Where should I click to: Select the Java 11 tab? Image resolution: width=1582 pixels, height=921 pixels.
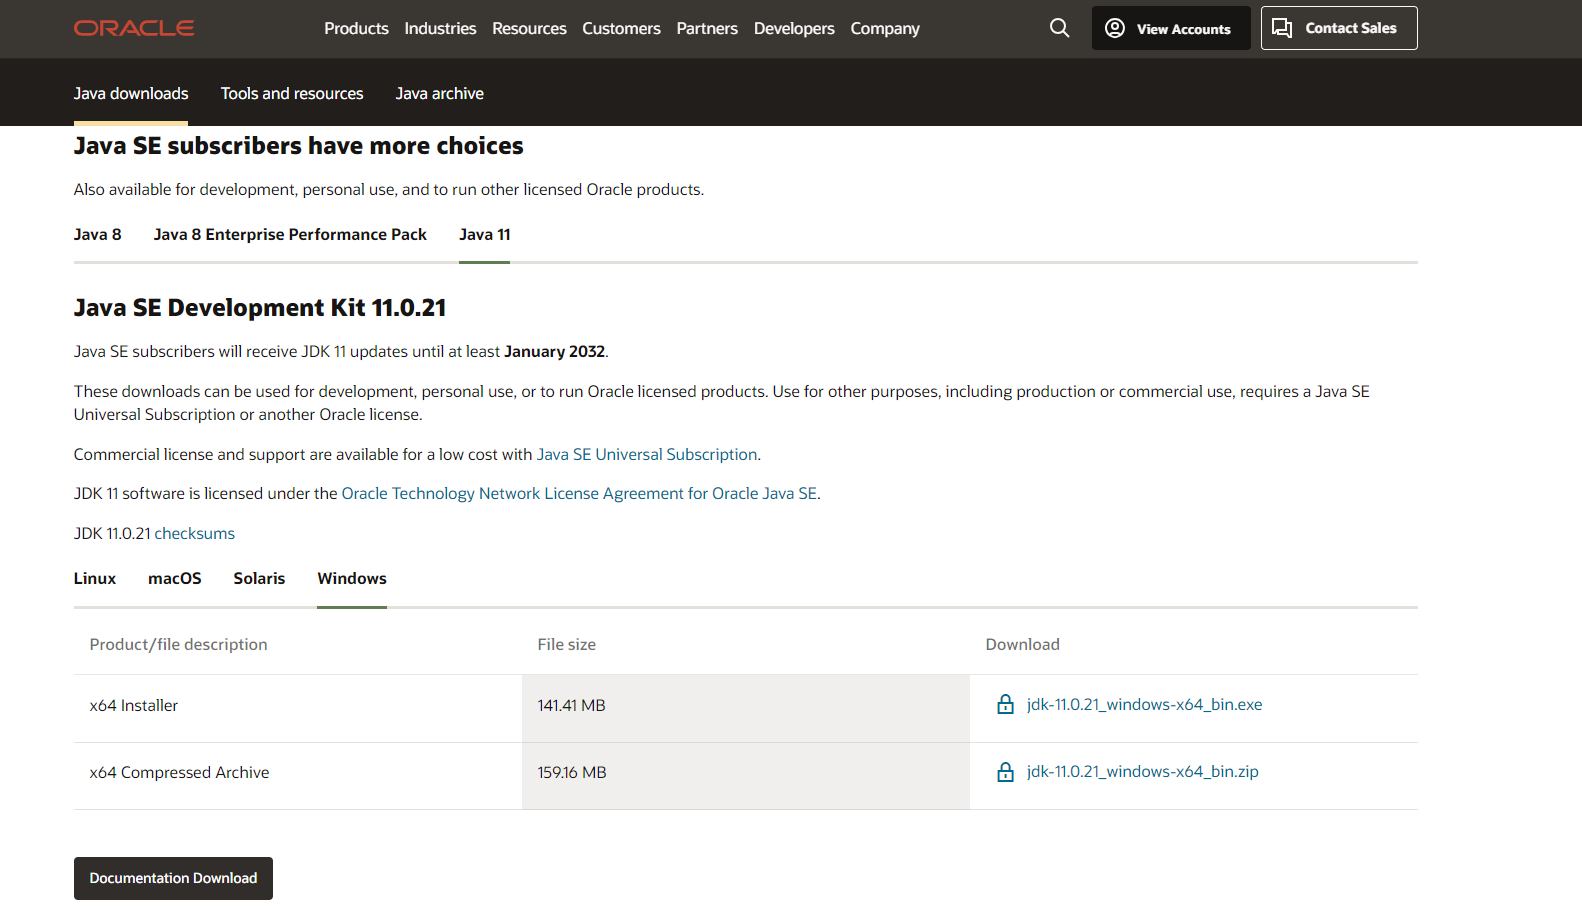485,234
